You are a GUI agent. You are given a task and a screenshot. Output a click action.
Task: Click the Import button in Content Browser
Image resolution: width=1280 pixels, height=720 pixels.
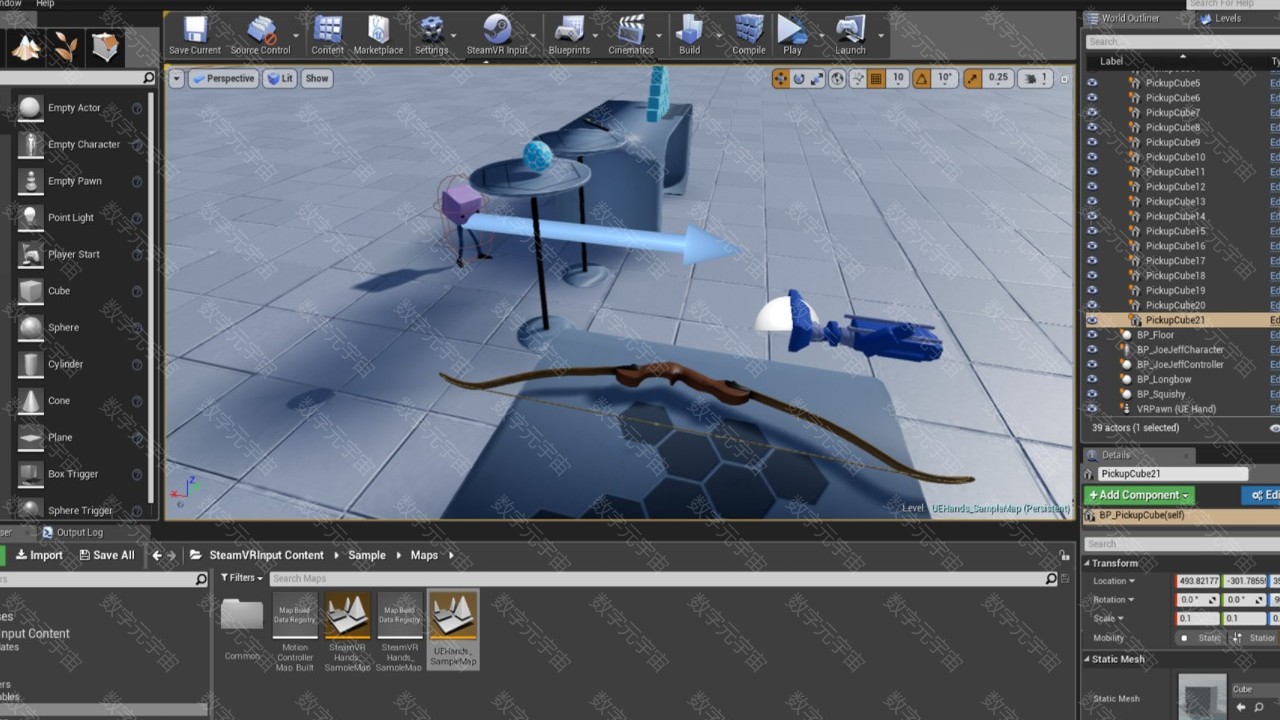[39, 555]
